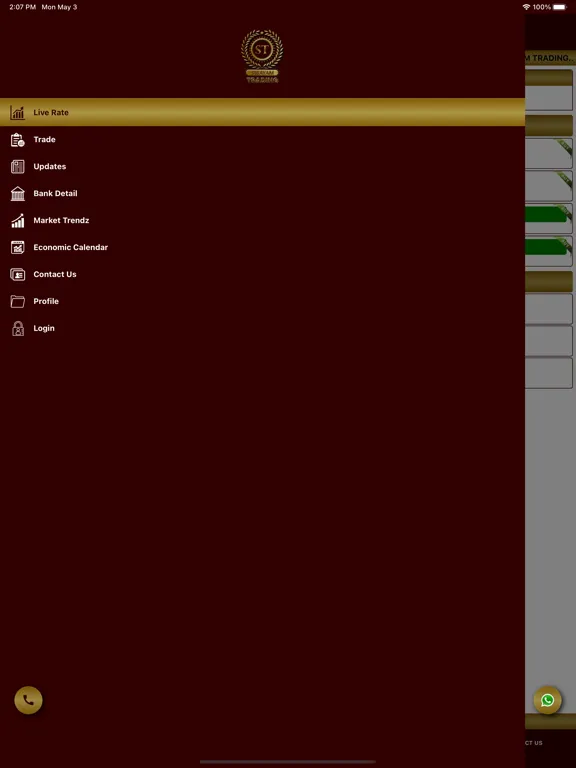Click the 2:07 PM clock text

(x=23, y=7)
